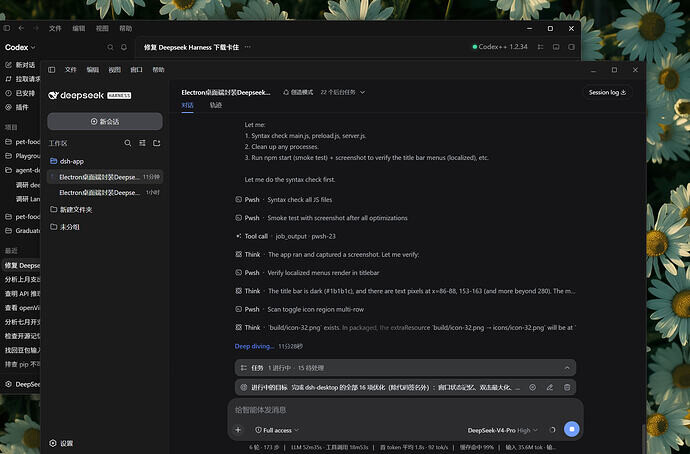The image size is (690, 454).
Task: Open 视图 menu in Codex window
Action: (x=102, y=28)
